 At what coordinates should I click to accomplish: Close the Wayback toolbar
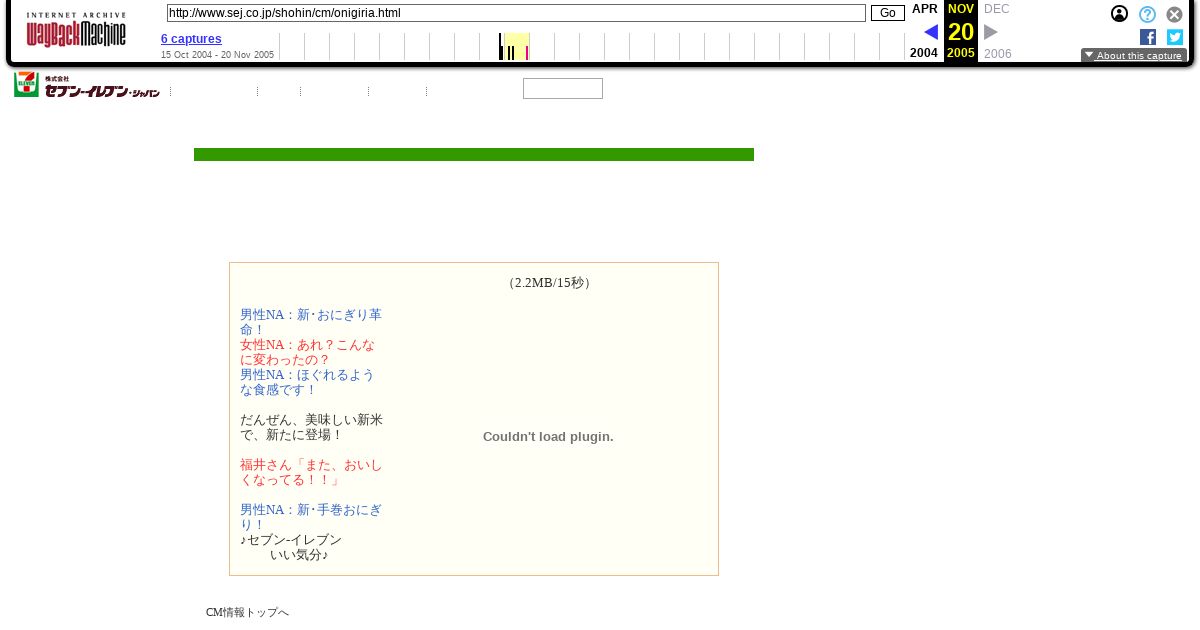[x=1175, y=14]
